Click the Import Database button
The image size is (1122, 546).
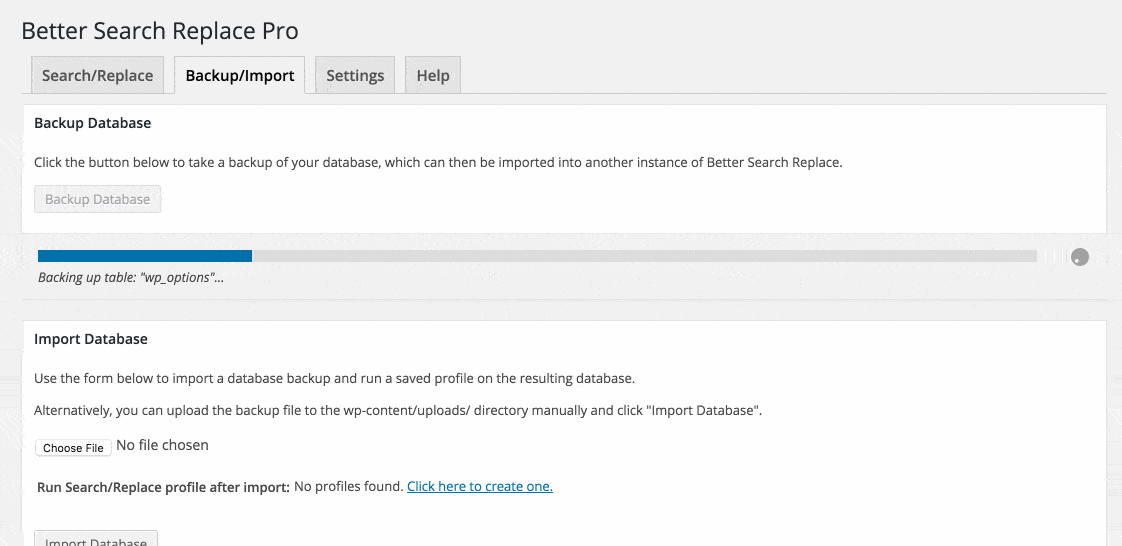[x=96, y=538]
